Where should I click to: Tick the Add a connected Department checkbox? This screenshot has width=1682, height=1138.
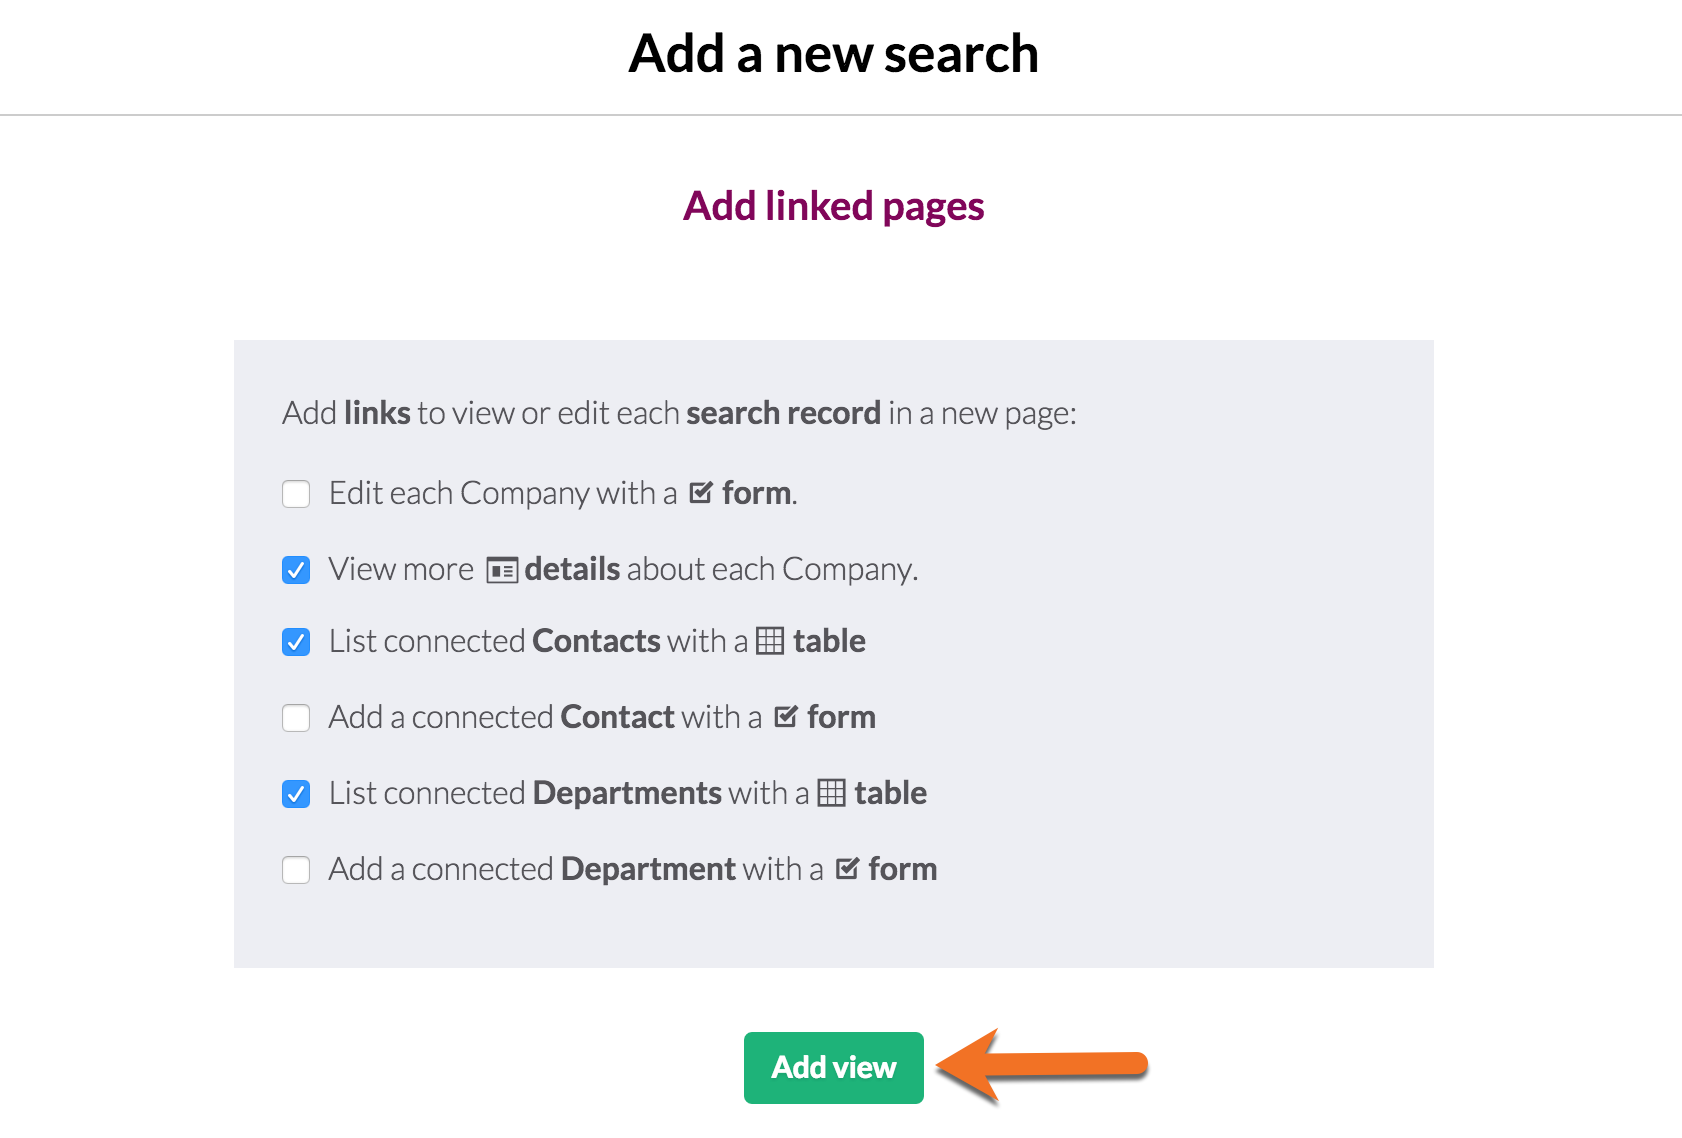[x=296, y=870]
